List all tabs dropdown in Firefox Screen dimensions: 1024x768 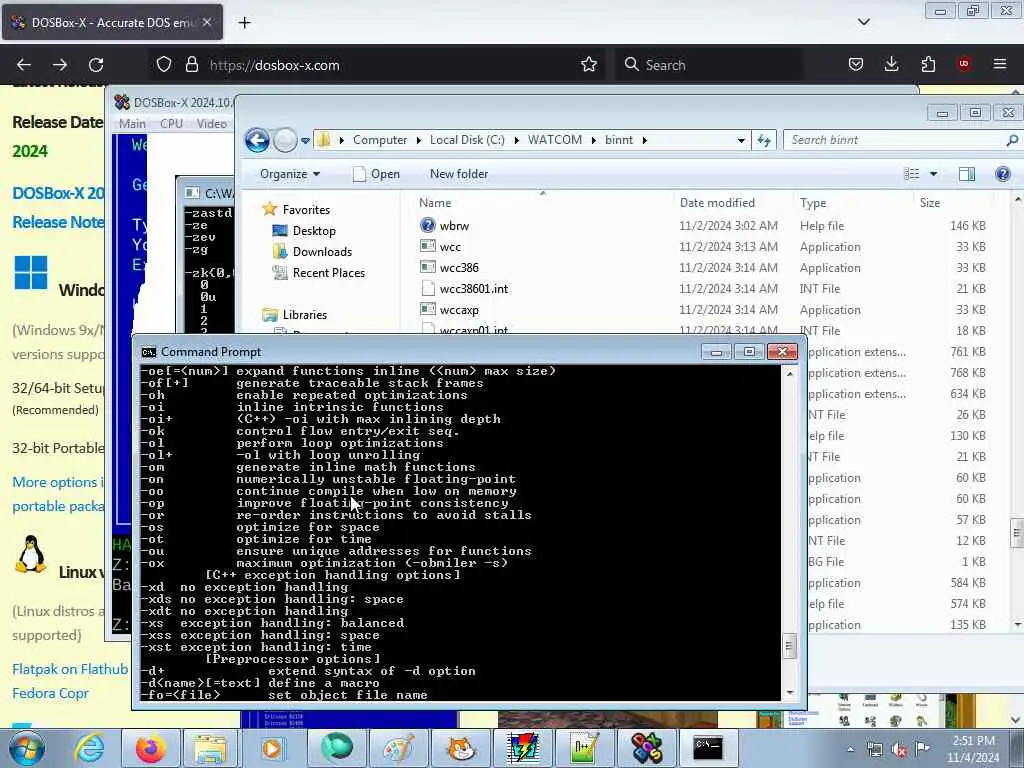863,22
